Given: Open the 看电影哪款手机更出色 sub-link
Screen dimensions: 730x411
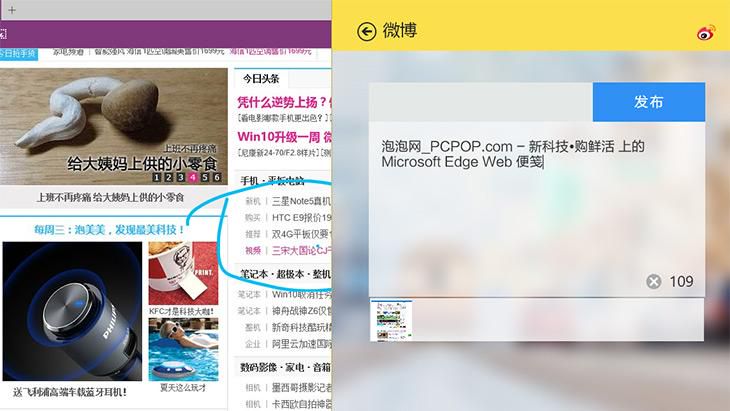Looking at the screenshot, I should [284, 118].
